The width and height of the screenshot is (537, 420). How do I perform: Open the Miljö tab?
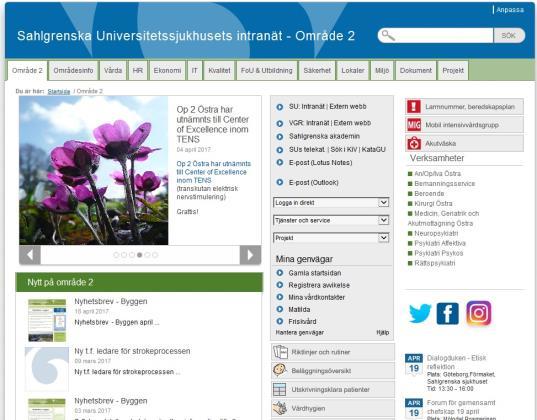pos(382,71)
